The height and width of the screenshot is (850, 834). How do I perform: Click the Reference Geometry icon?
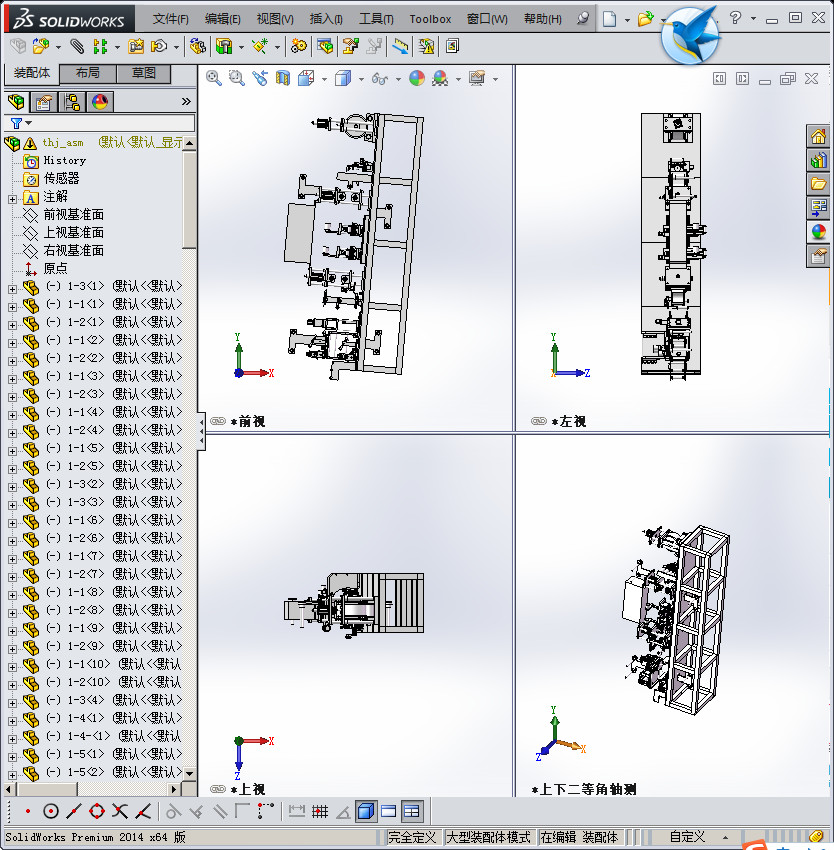[260, 47]
